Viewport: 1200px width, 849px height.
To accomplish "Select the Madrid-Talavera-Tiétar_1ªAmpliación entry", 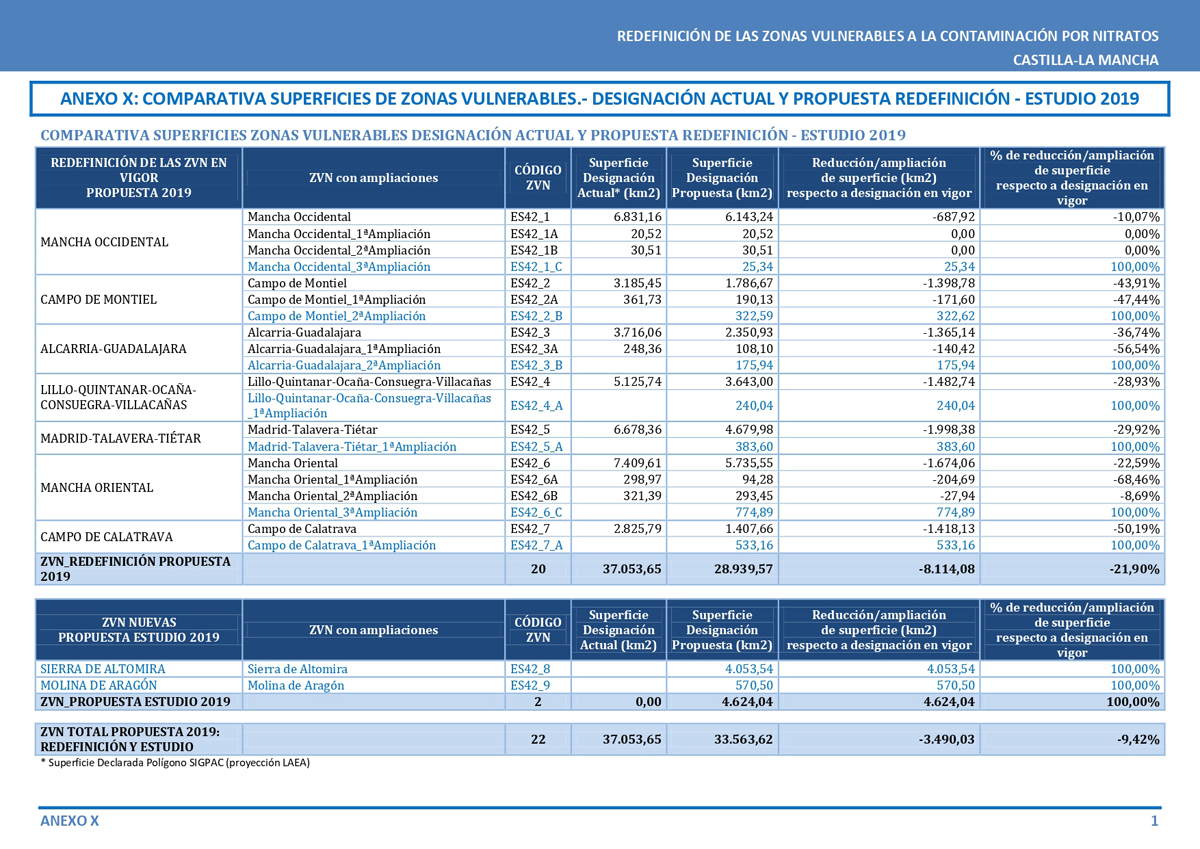I will (352, 447).
